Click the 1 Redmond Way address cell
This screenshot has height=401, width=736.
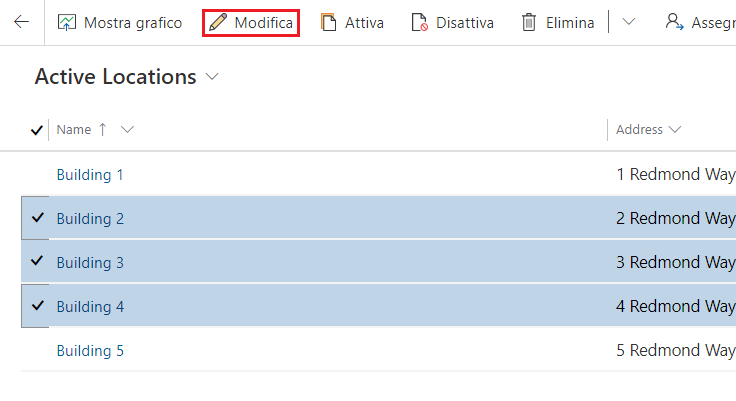tap(675, 174)
